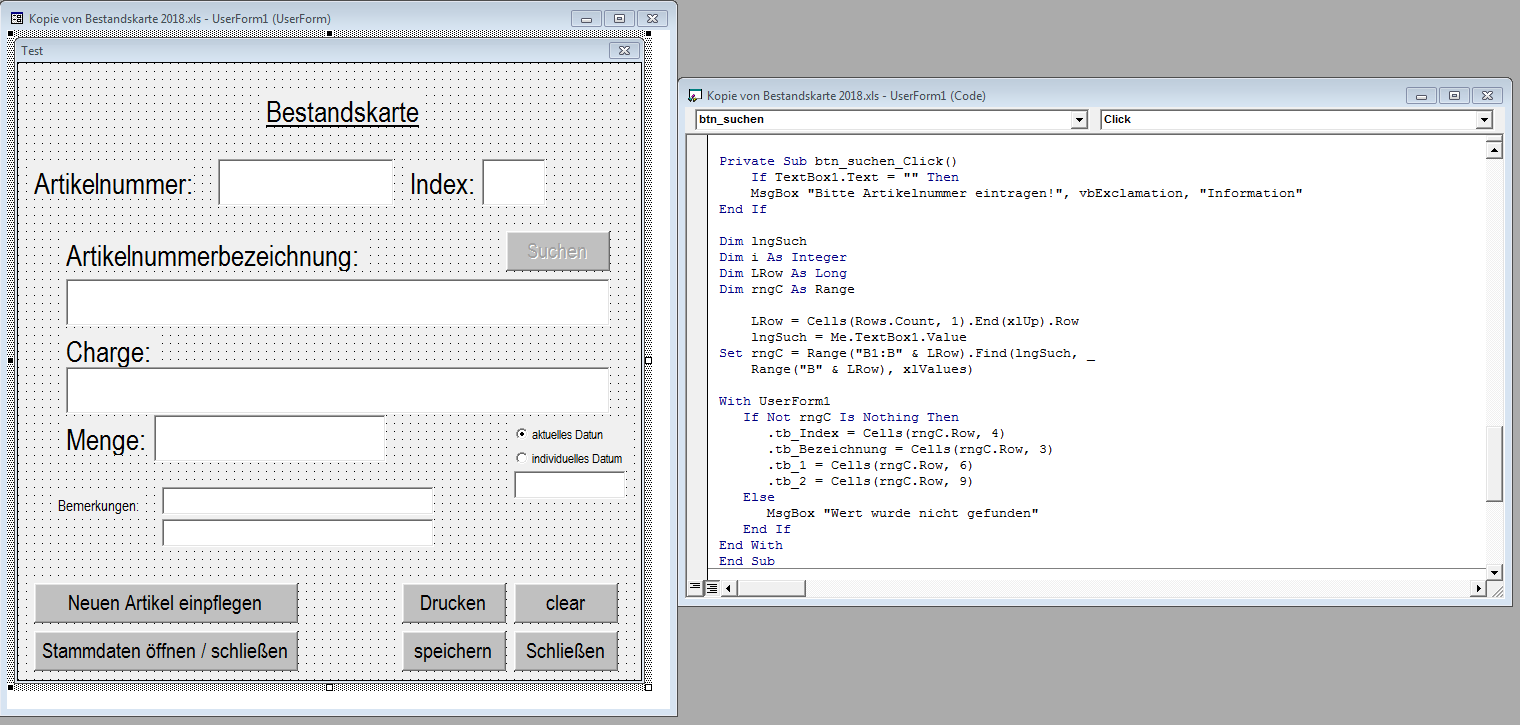
Task: Open the Click procedure dropdown
Action: click(1484, 120)
